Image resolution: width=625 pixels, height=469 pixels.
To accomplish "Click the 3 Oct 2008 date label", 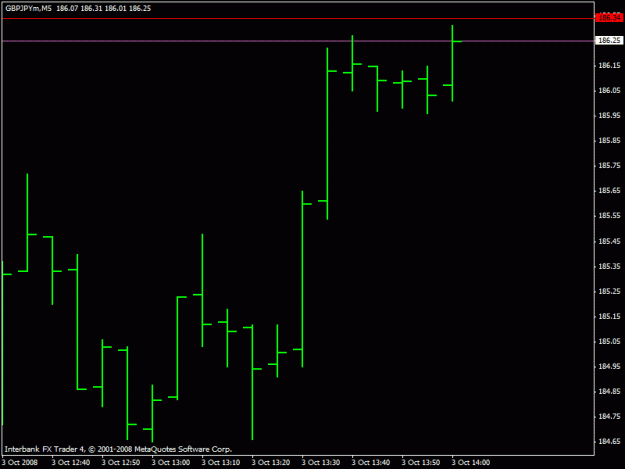I will click(20, 463).
